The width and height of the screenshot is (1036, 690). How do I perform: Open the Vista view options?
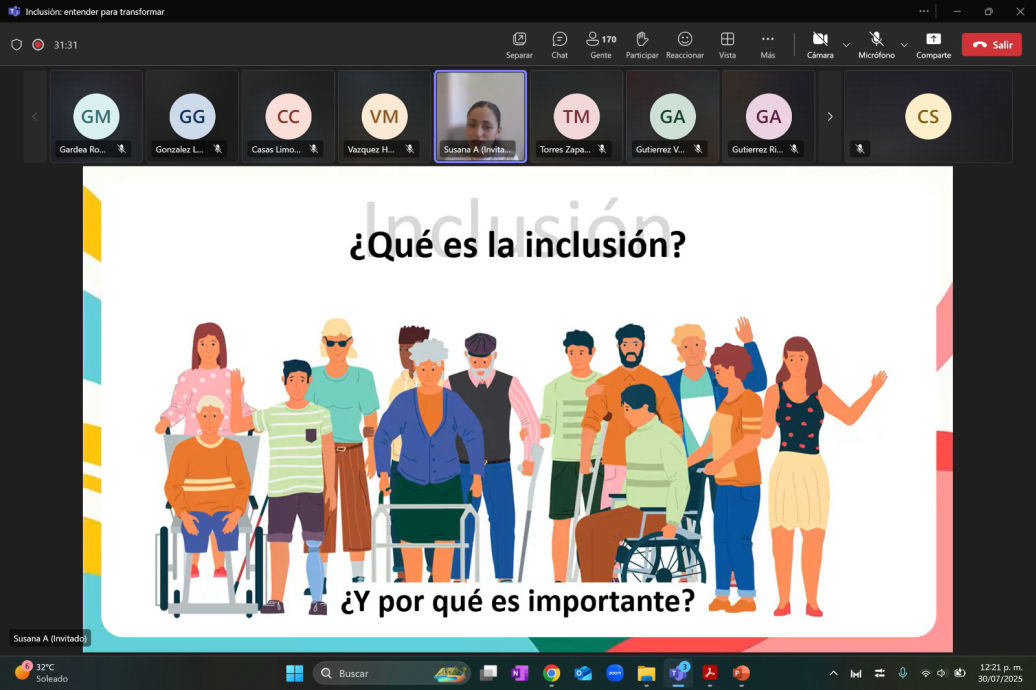click(727, 44)
